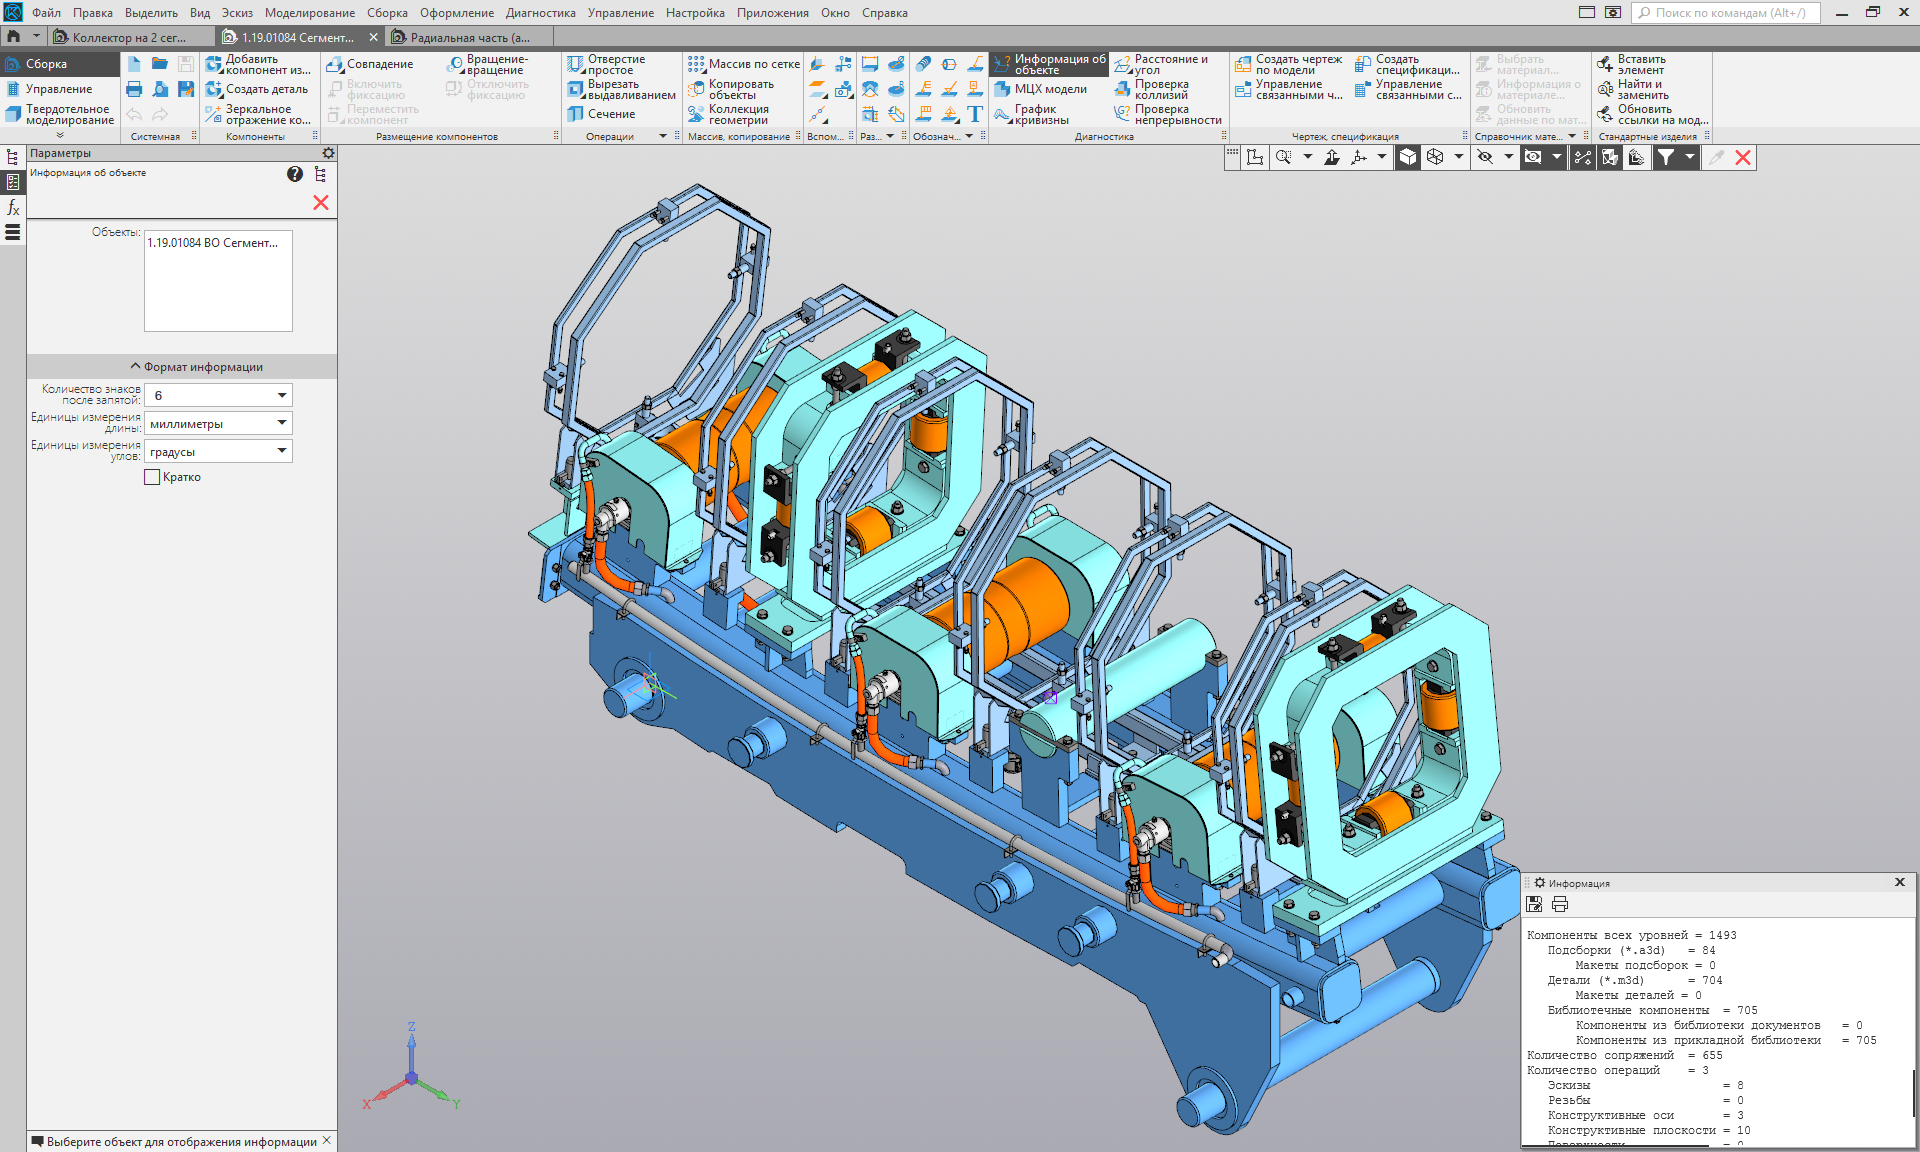The width and height of the screenshot is (1920, 1152).
Task: Enable the Кратко checkbox
Action: point(152,477)
